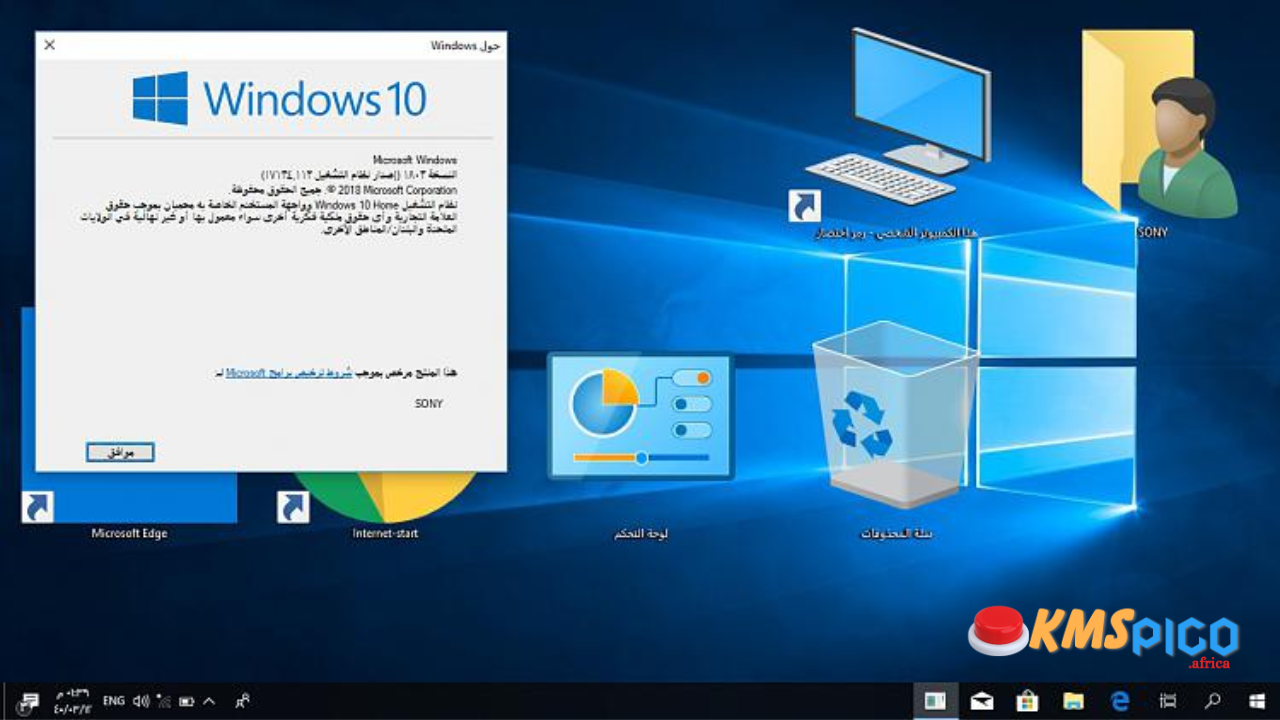Open the Microsoft software license terms link
The height and width of the screenshot is (720, 1280).
[289, 373]
